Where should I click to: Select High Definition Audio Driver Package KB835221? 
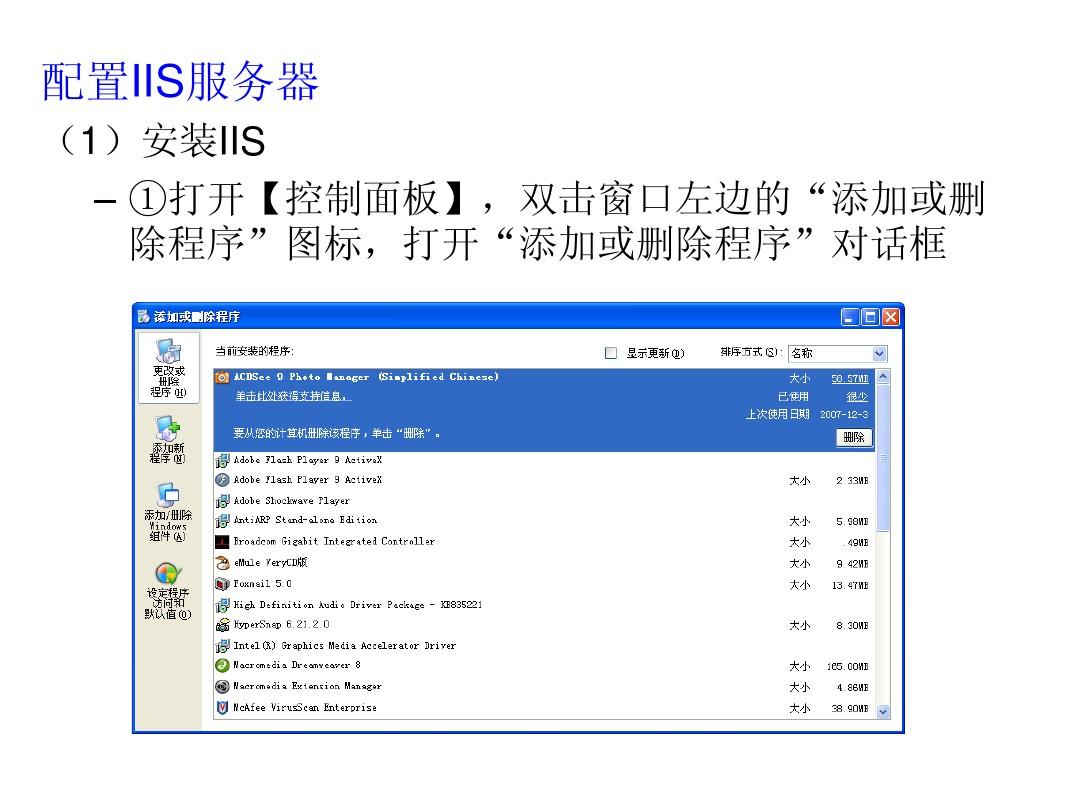[544, 605]
